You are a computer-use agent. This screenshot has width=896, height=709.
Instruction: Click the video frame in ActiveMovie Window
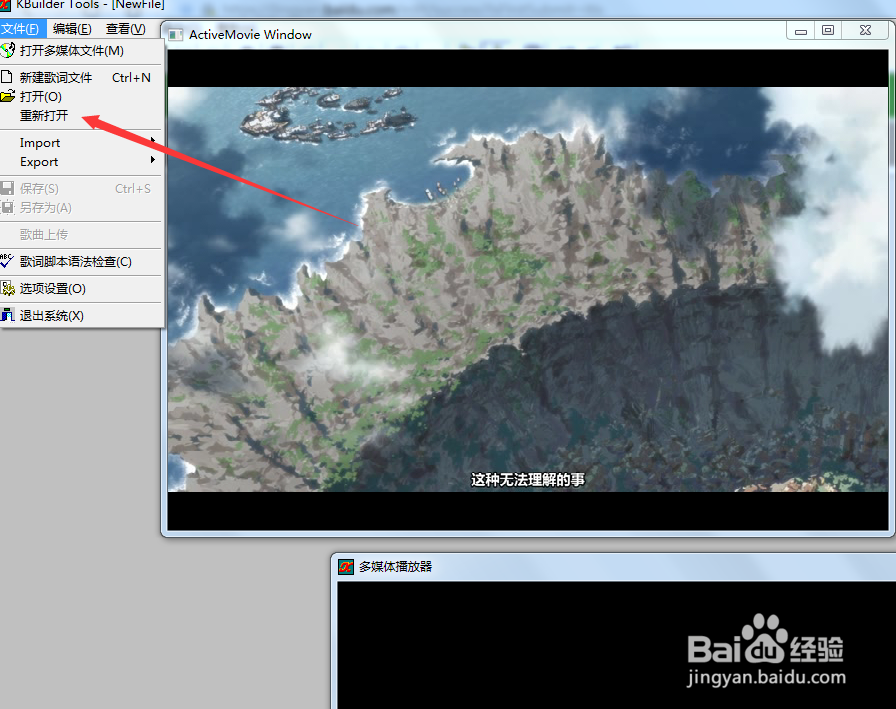coord(528,289)
